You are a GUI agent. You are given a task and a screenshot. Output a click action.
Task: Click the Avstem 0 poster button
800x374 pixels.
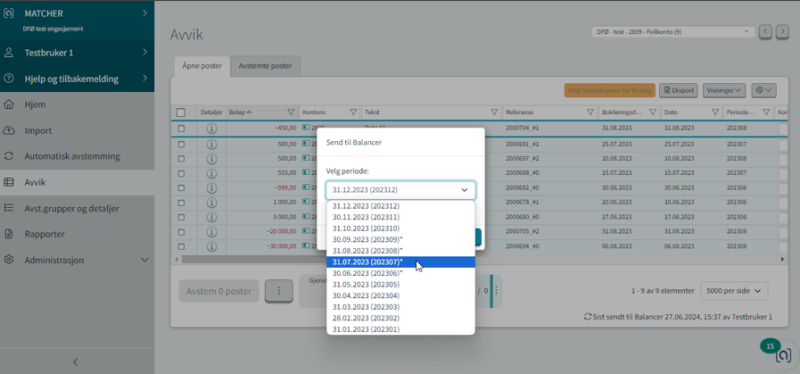(219, 291)
